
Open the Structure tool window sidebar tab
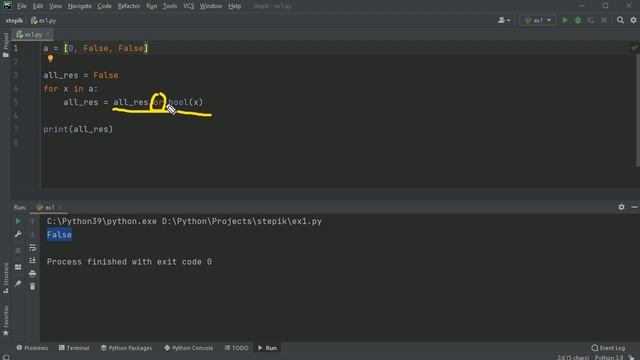click(x=5, y=278)
